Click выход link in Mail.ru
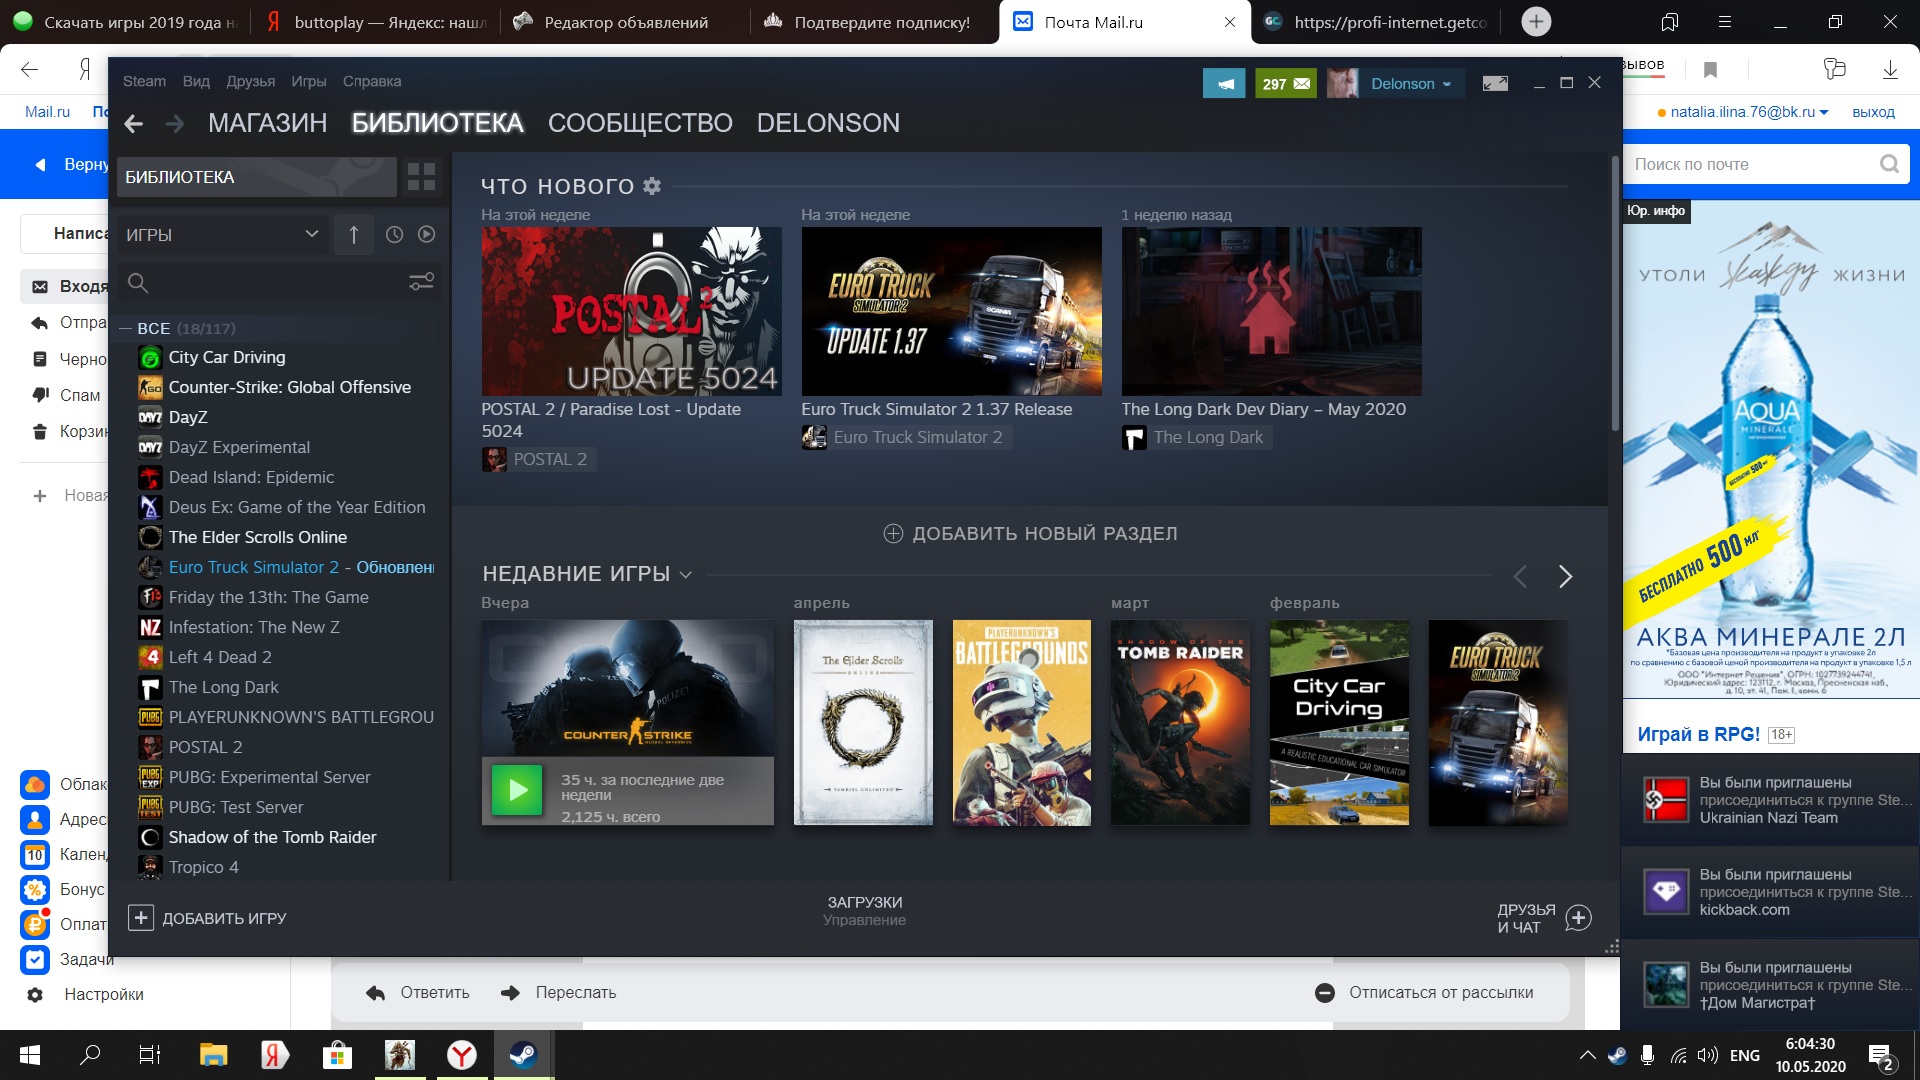 [1873, 112]
